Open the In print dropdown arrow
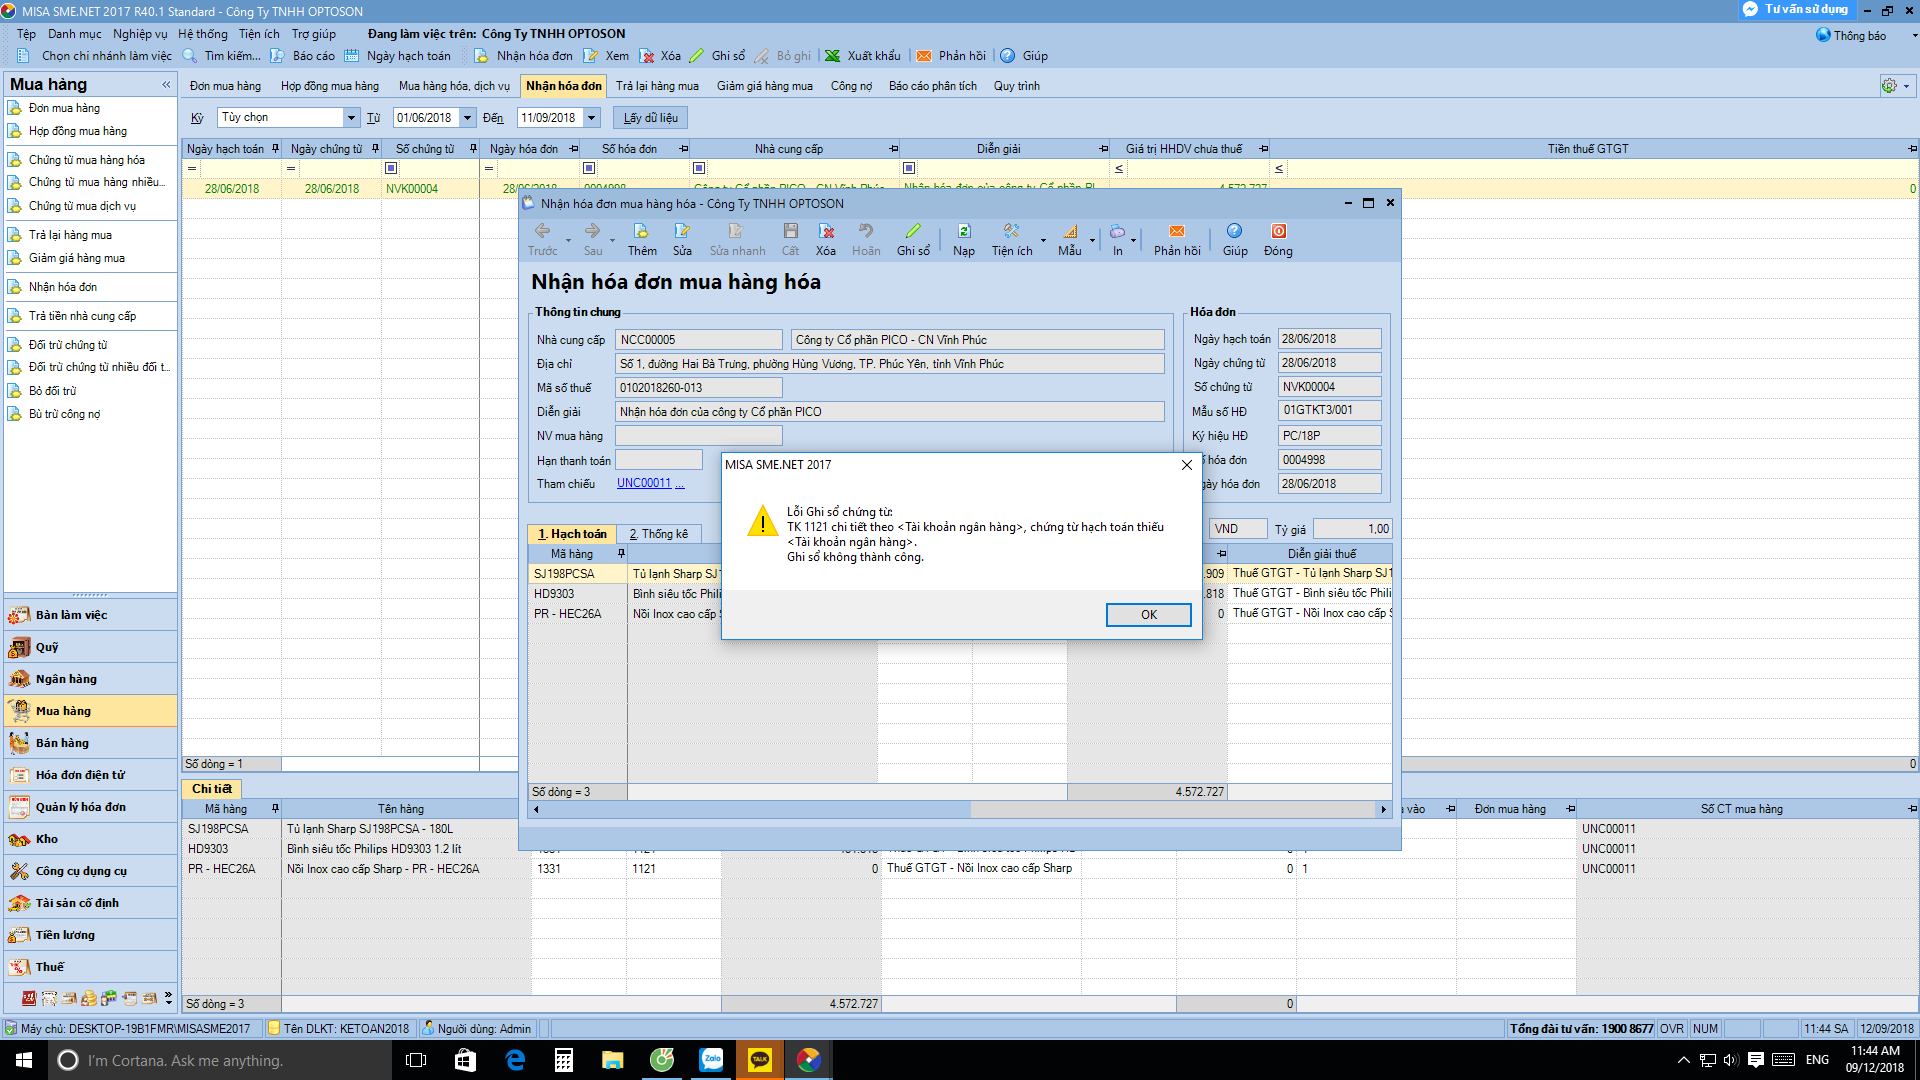The width and height of the screenshot is (1920, 1080). pos(1133,240)
